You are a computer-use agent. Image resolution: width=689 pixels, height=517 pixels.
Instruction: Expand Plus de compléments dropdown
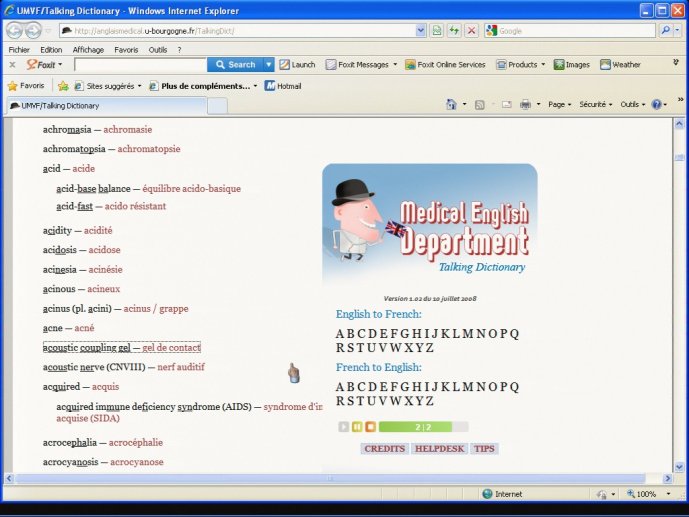point(255,86)
